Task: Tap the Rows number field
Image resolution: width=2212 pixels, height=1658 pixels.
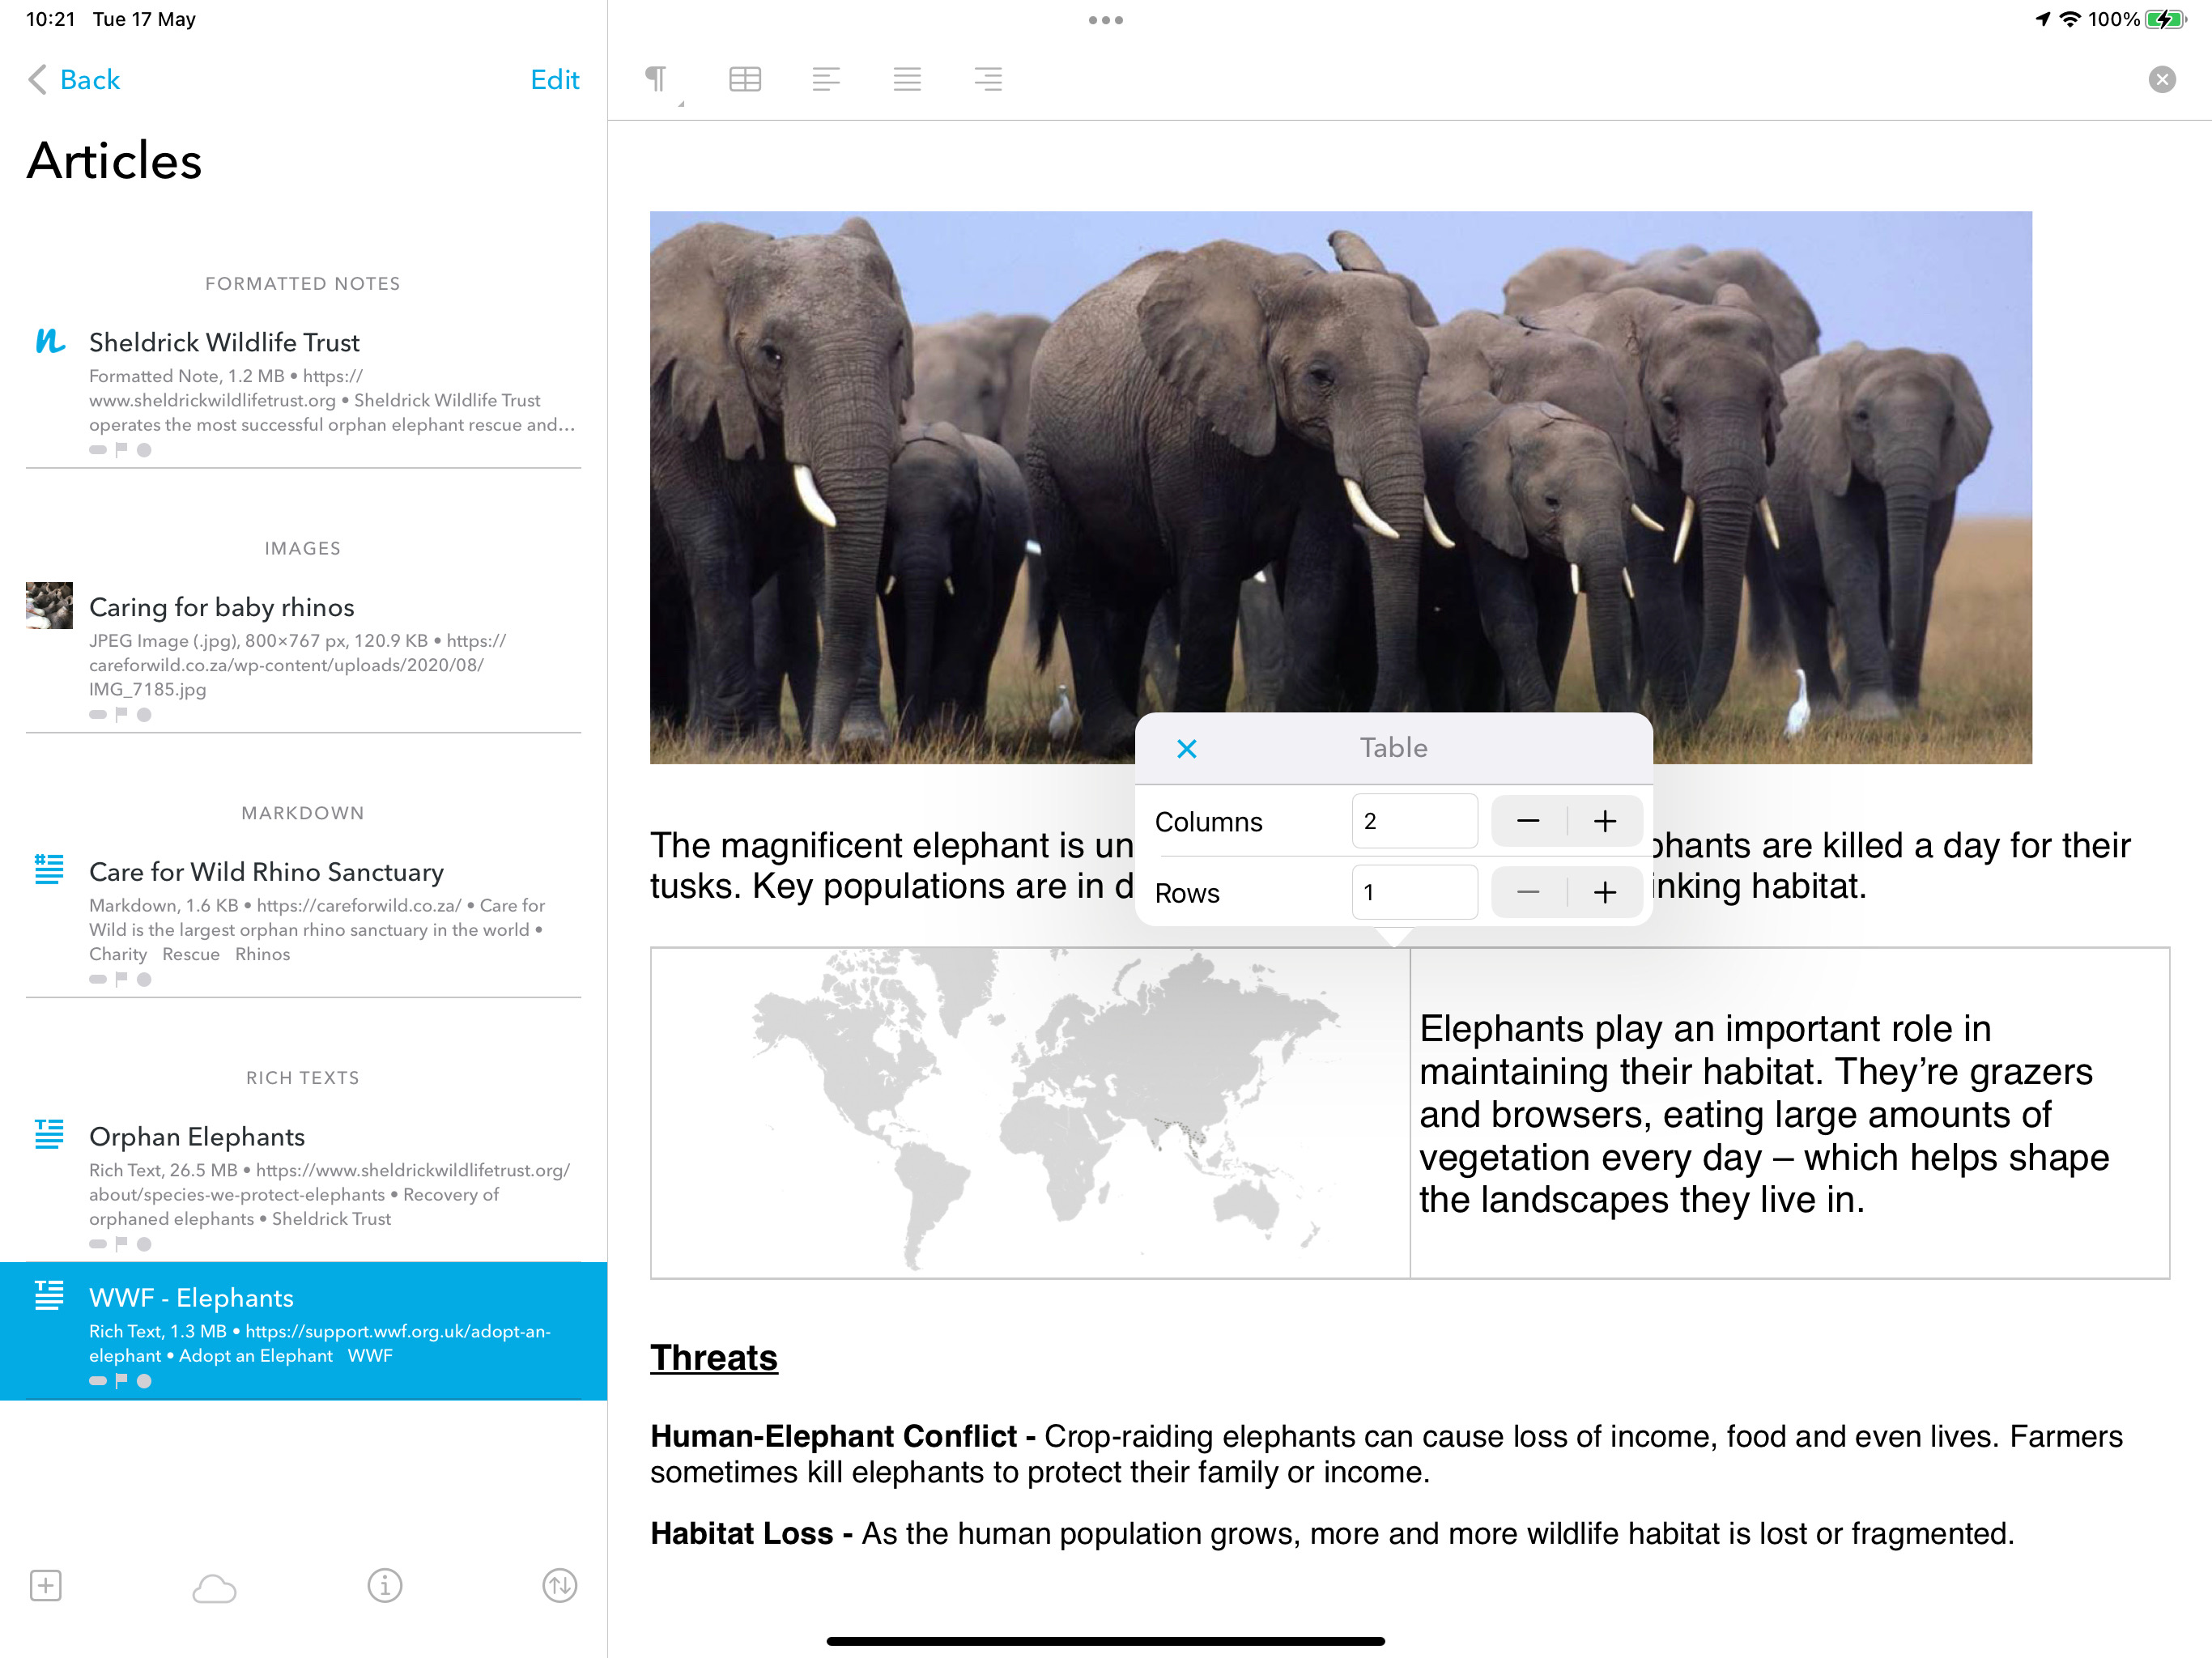Action: (1414, 892)
